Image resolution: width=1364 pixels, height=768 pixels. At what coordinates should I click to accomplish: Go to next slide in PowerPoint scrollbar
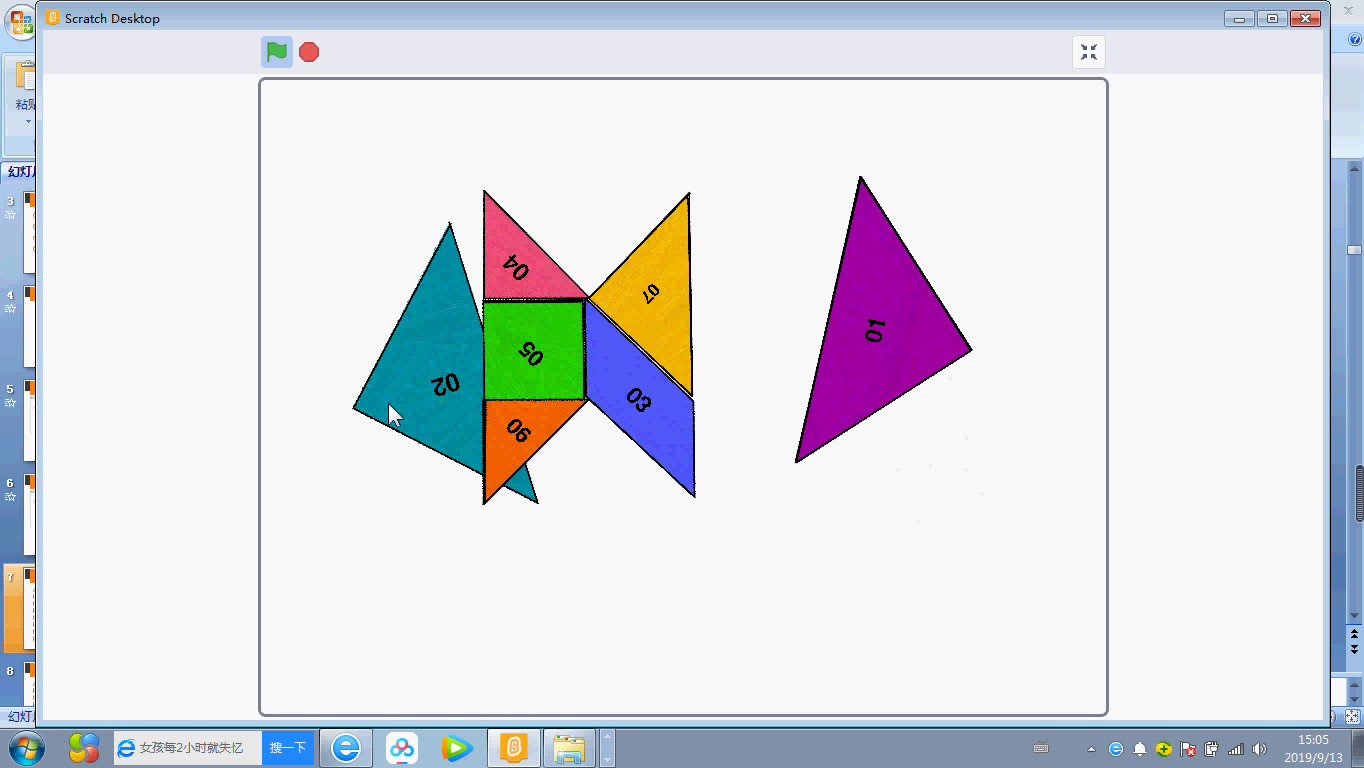point(1355,648)
